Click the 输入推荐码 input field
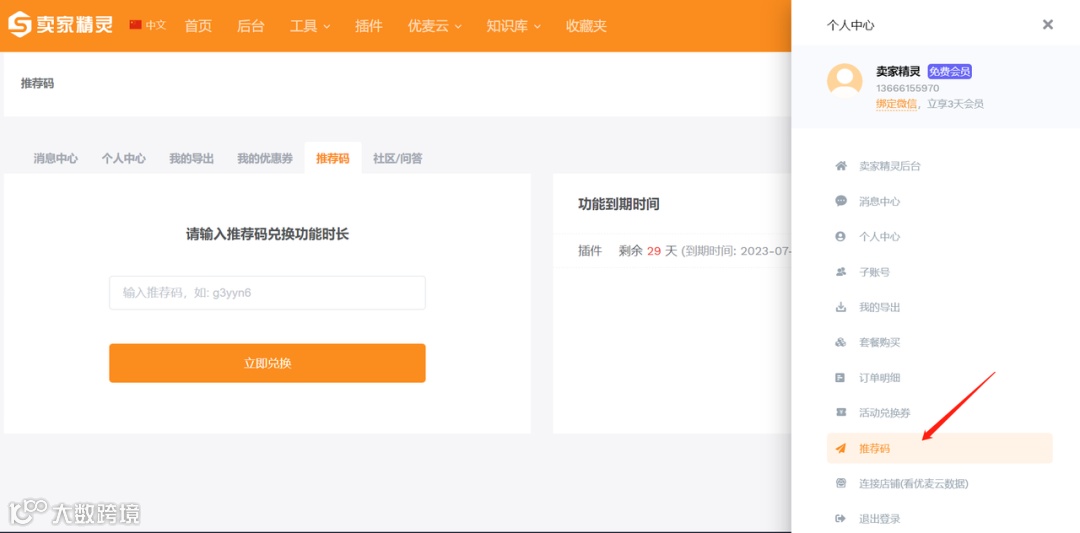Screen dimensions: 1080x533 [x=267, y=293]
